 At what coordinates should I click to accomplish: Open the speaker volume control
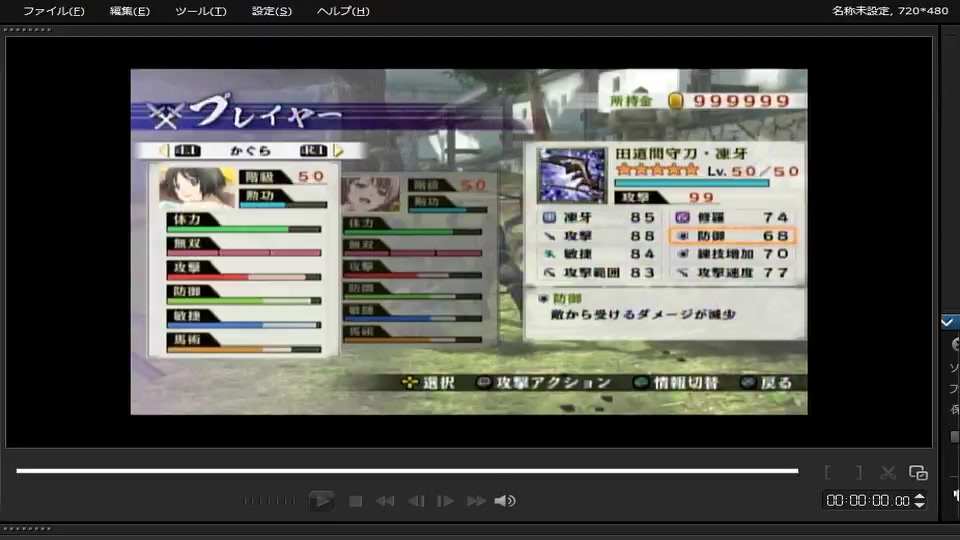coord(504,501)
